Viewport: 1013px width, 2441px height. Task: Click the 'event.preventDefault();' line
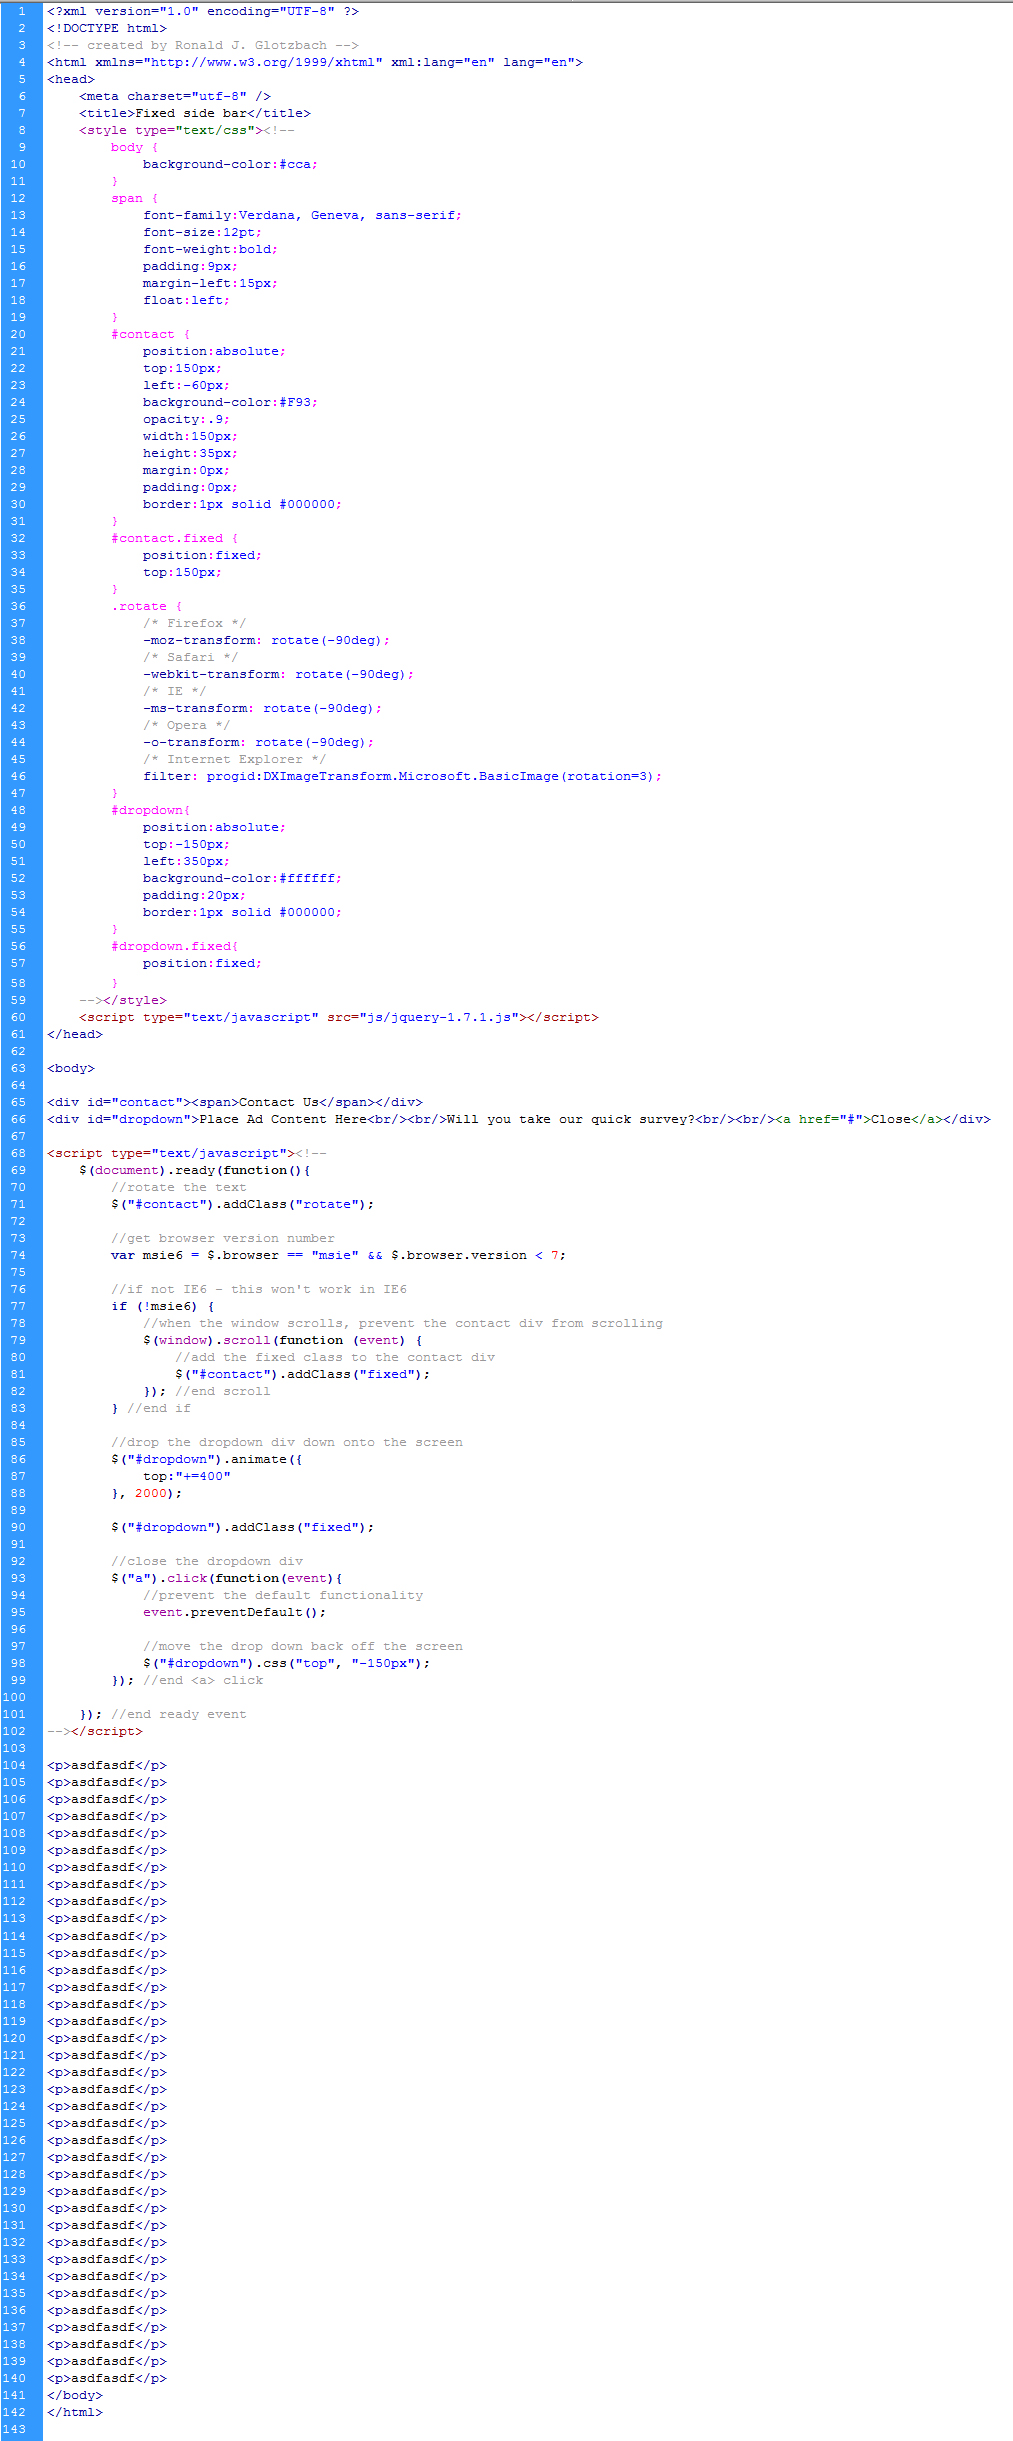tap(234, 1612)
